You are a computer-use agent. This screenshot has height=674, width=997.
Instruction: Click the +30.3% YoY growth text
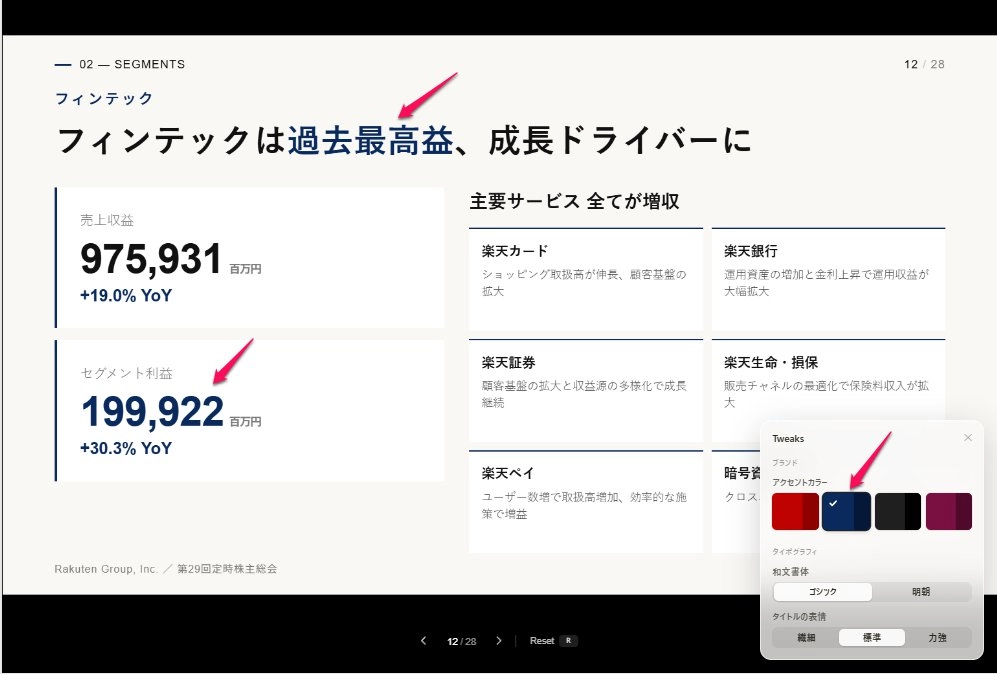coord(126,448)
